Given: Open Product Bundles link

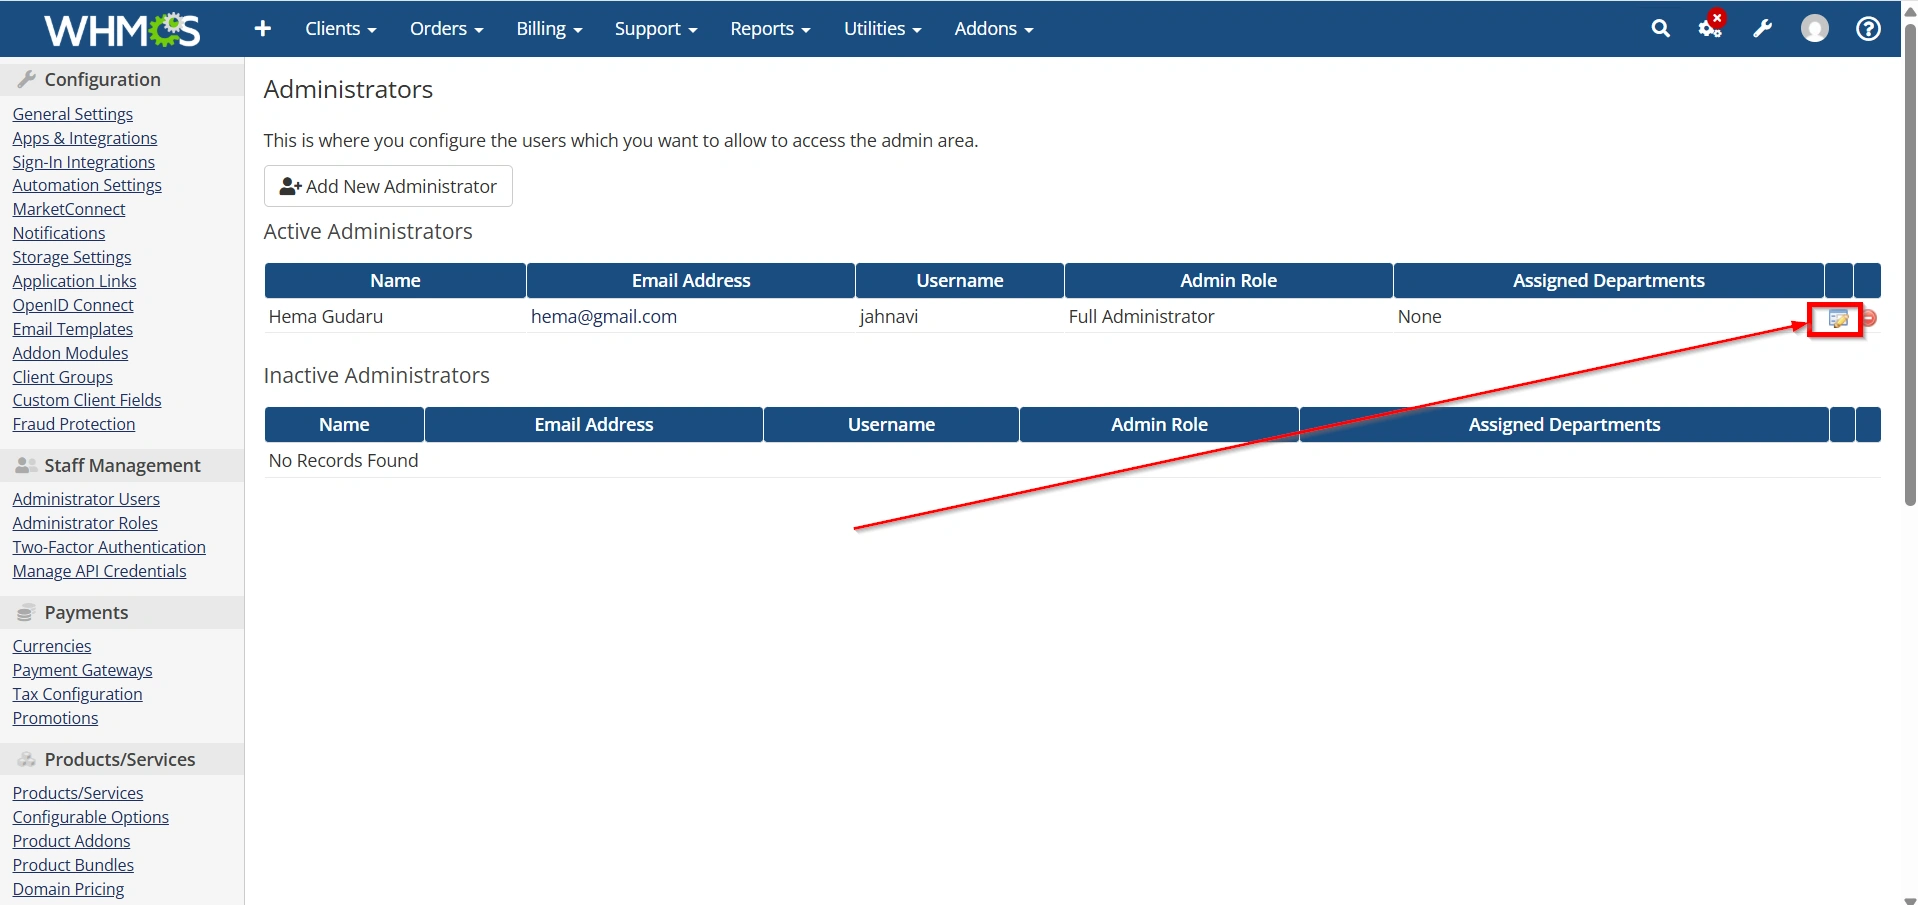Looking at the screenshot, I should (x=73, y=865).
